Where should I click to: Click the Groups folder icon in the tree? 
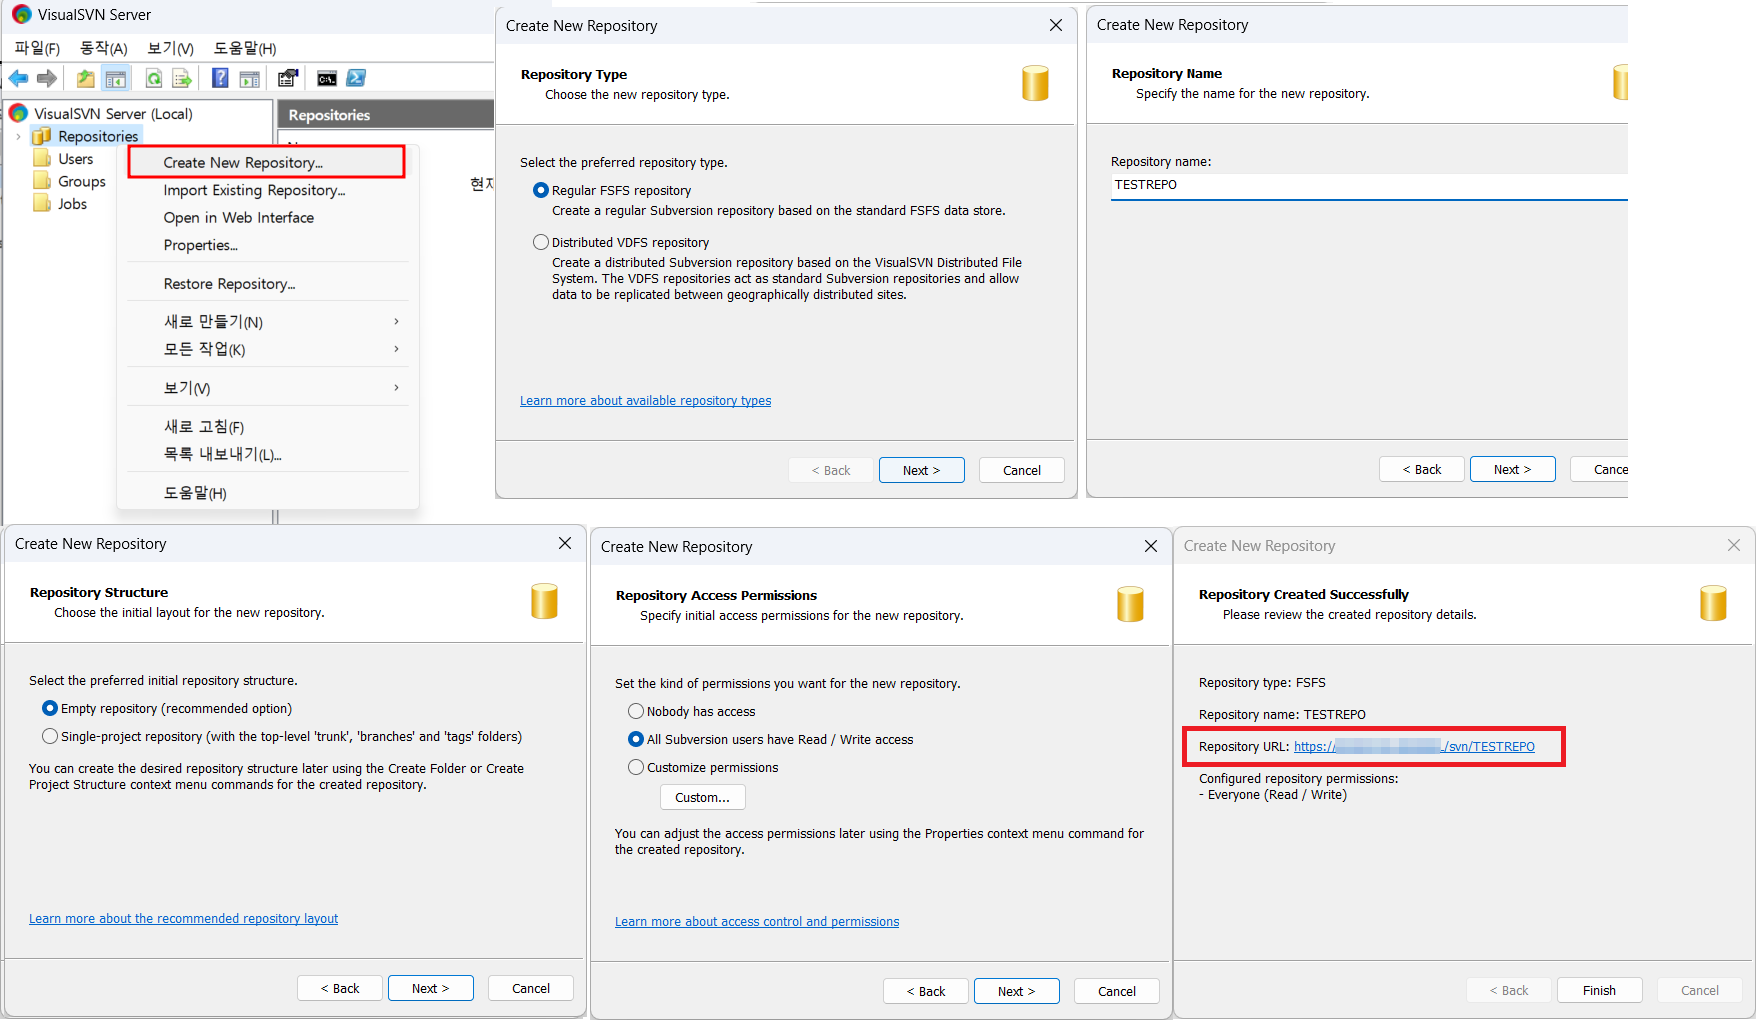(42, 181)
